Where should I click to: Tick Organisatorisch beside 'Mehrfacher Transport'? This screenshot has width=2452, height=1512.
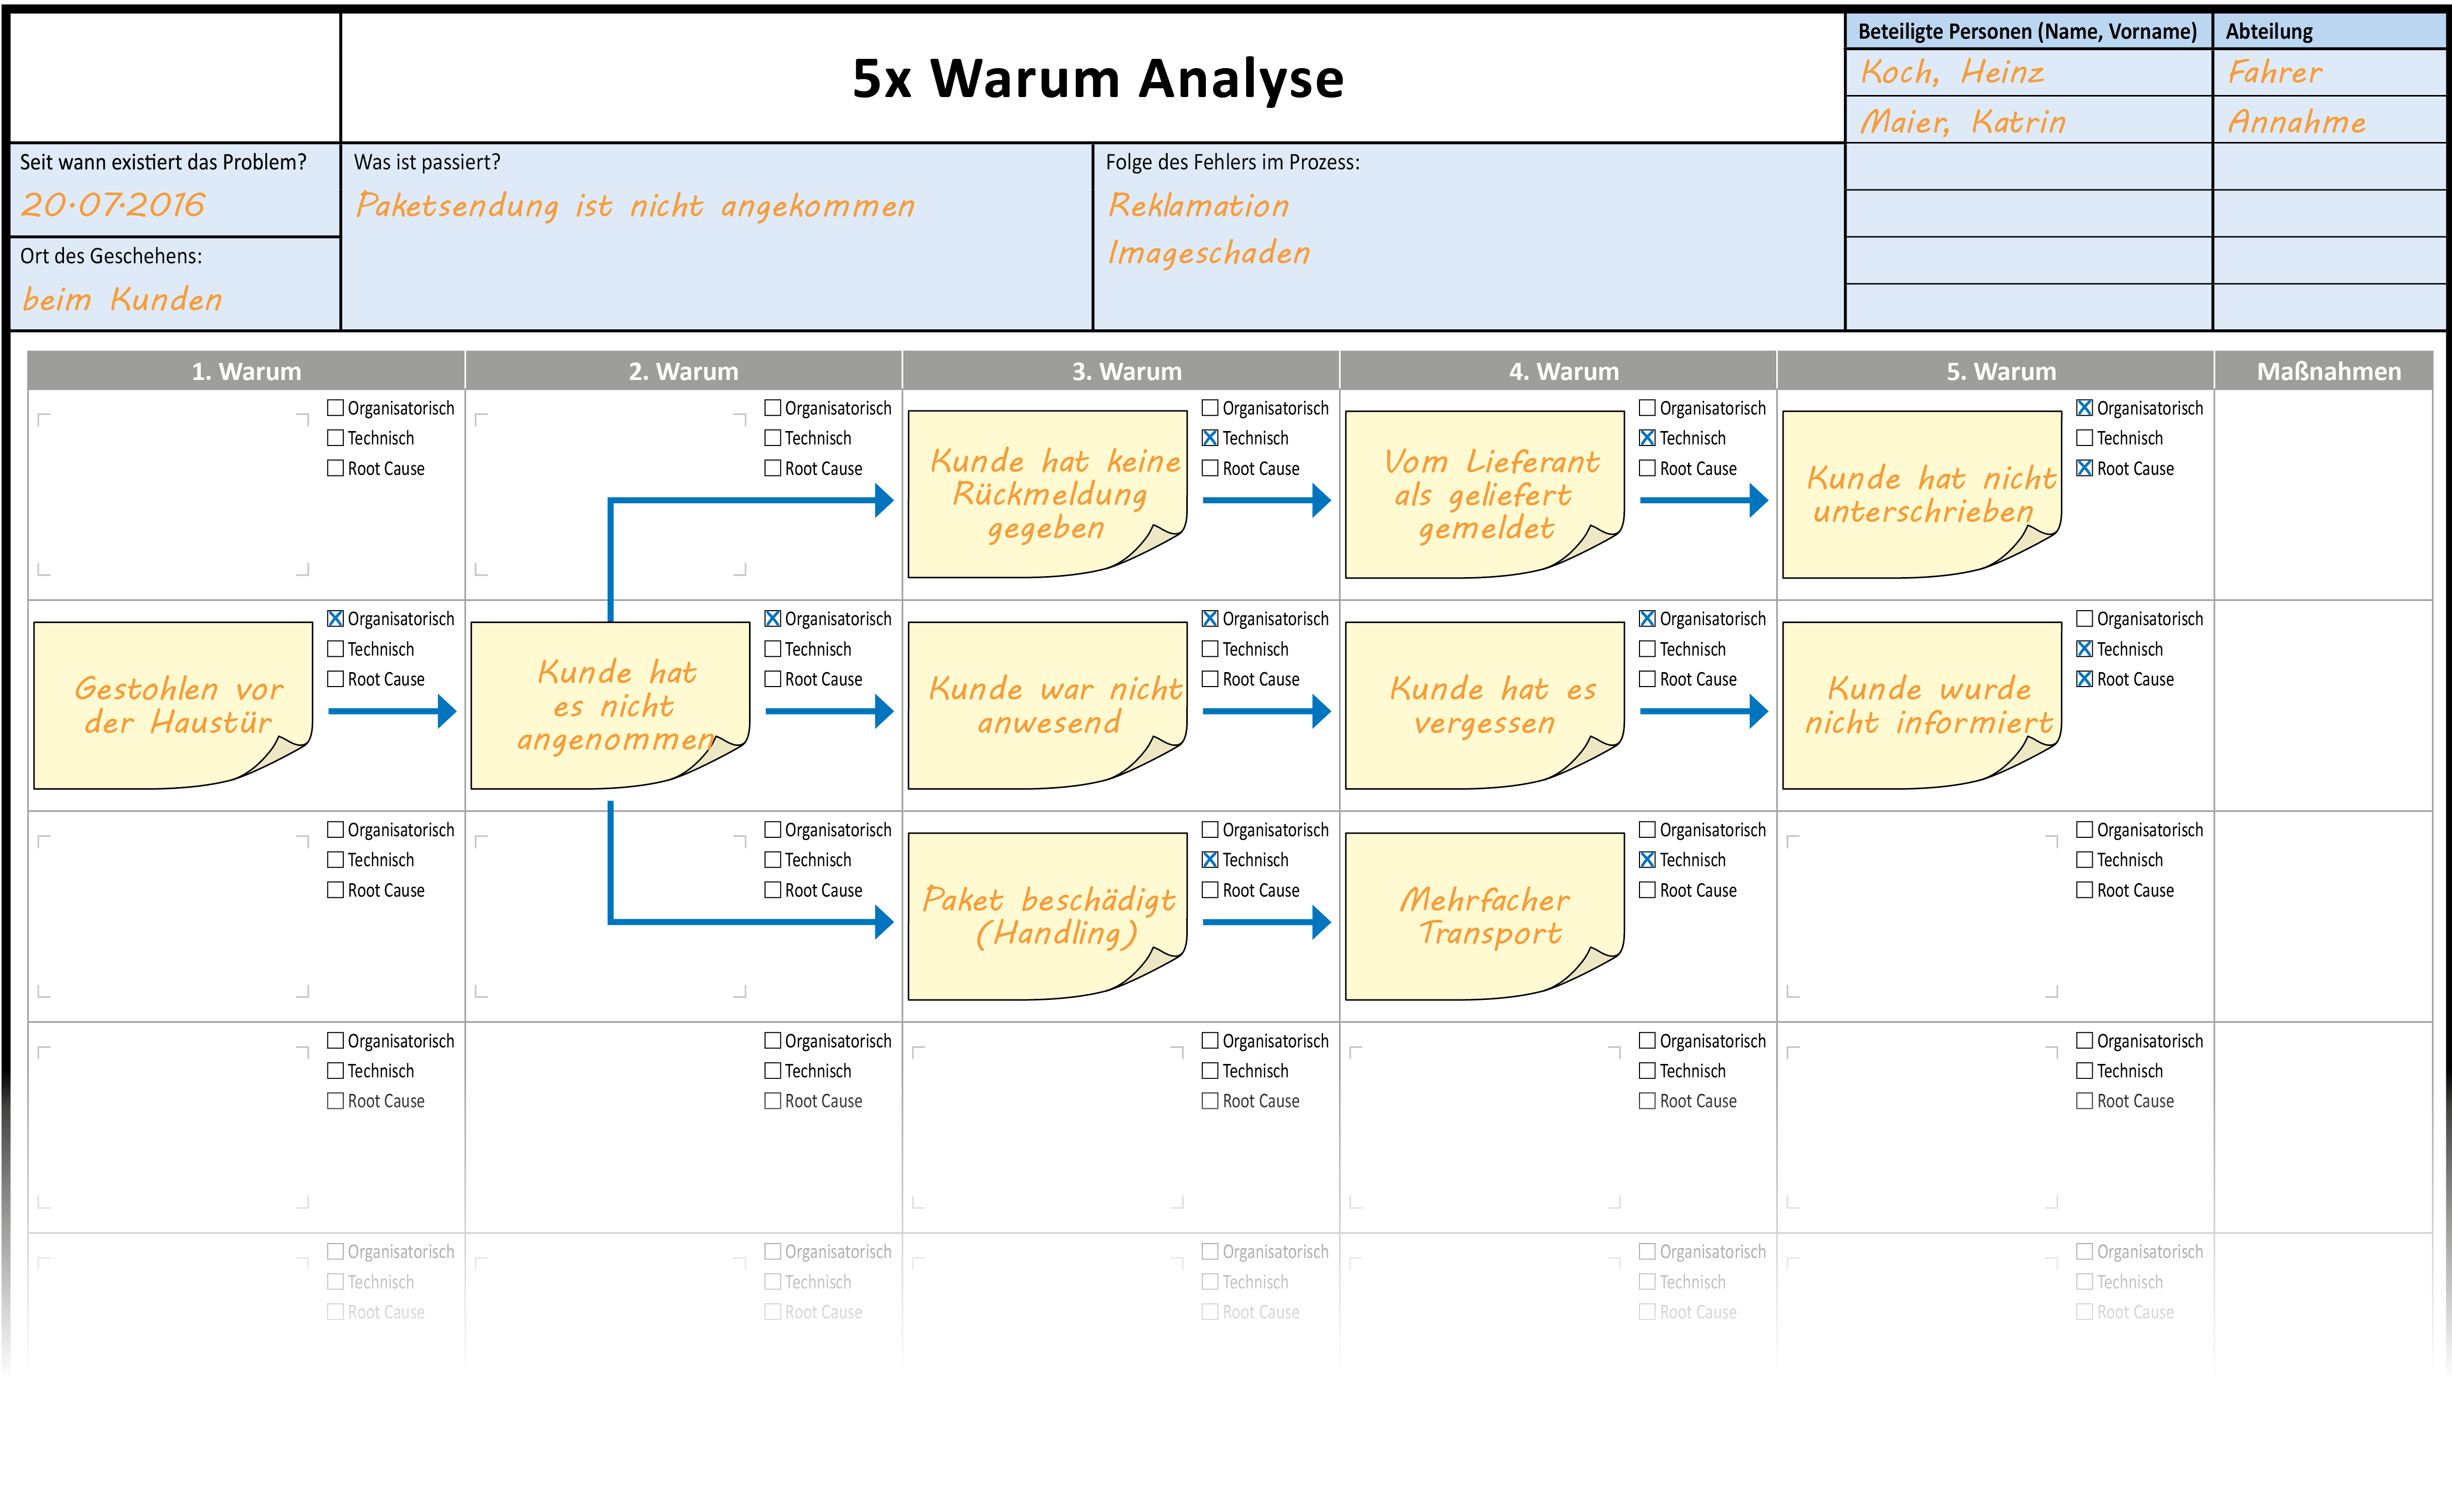pyautogui.click(x=1647, y=830)
